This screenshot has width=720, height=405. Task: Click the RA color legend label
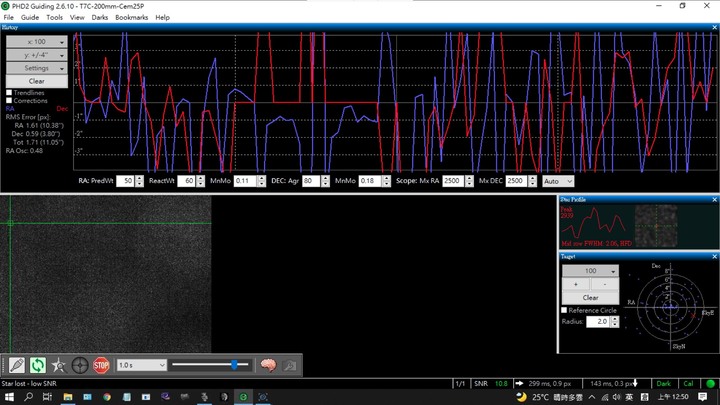click(10, 109)
